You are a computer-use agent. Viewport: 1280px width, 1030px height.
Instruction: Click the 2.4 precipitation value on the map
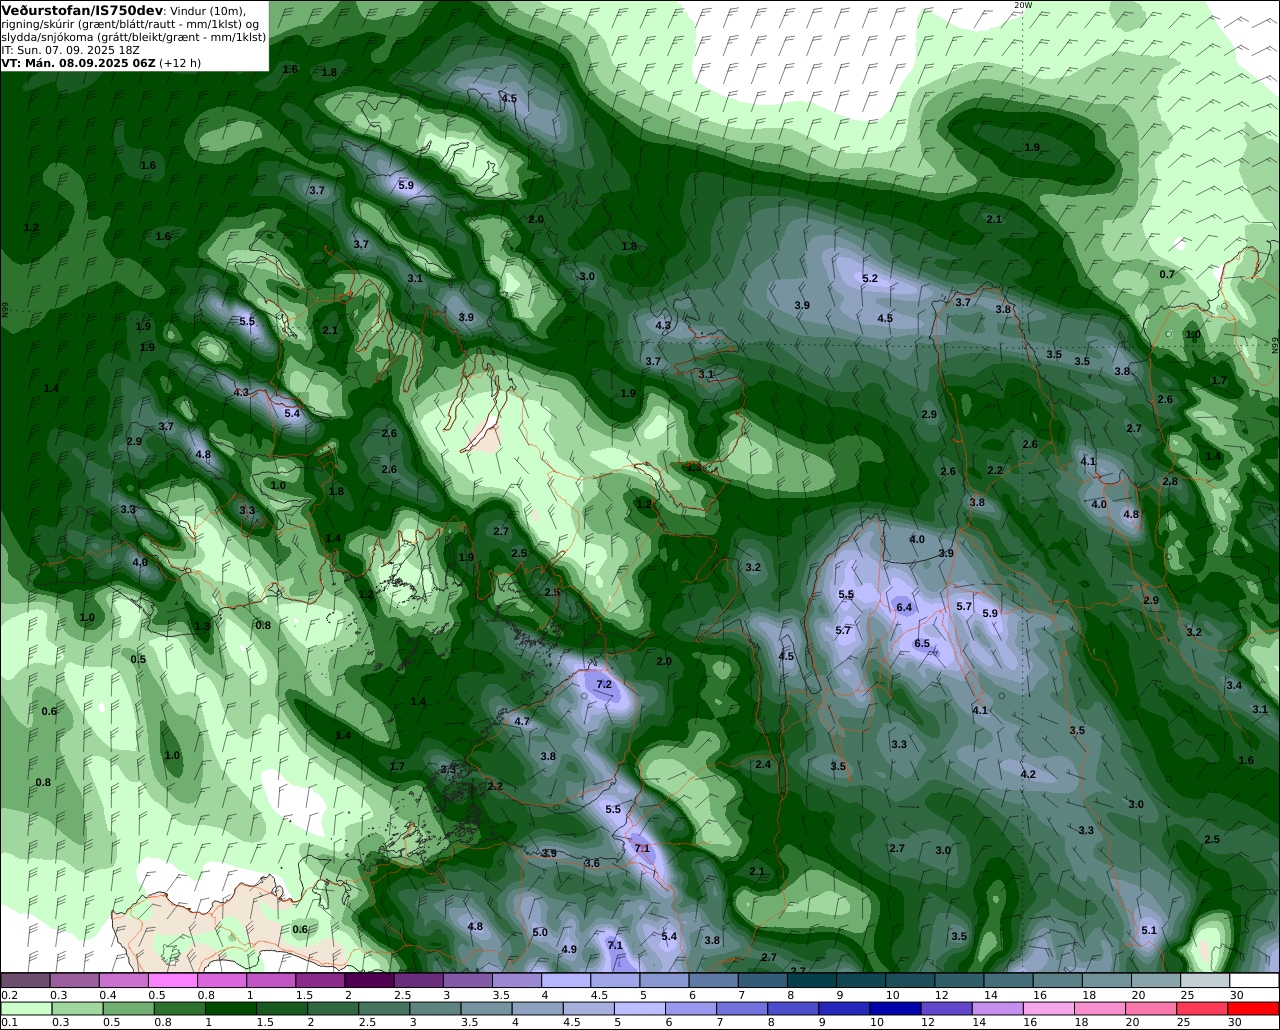(x=763, y=764)
